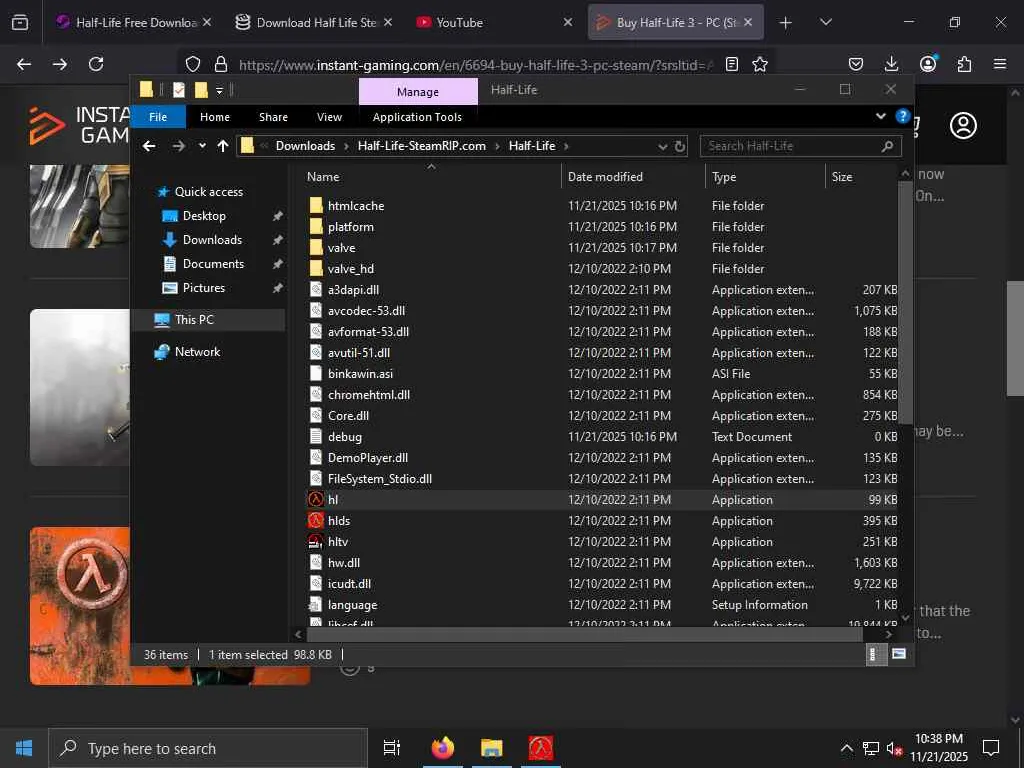This screenshot has height=768, width=1024.
Task: Sort files by the Size column header
Action: [842, 177]
